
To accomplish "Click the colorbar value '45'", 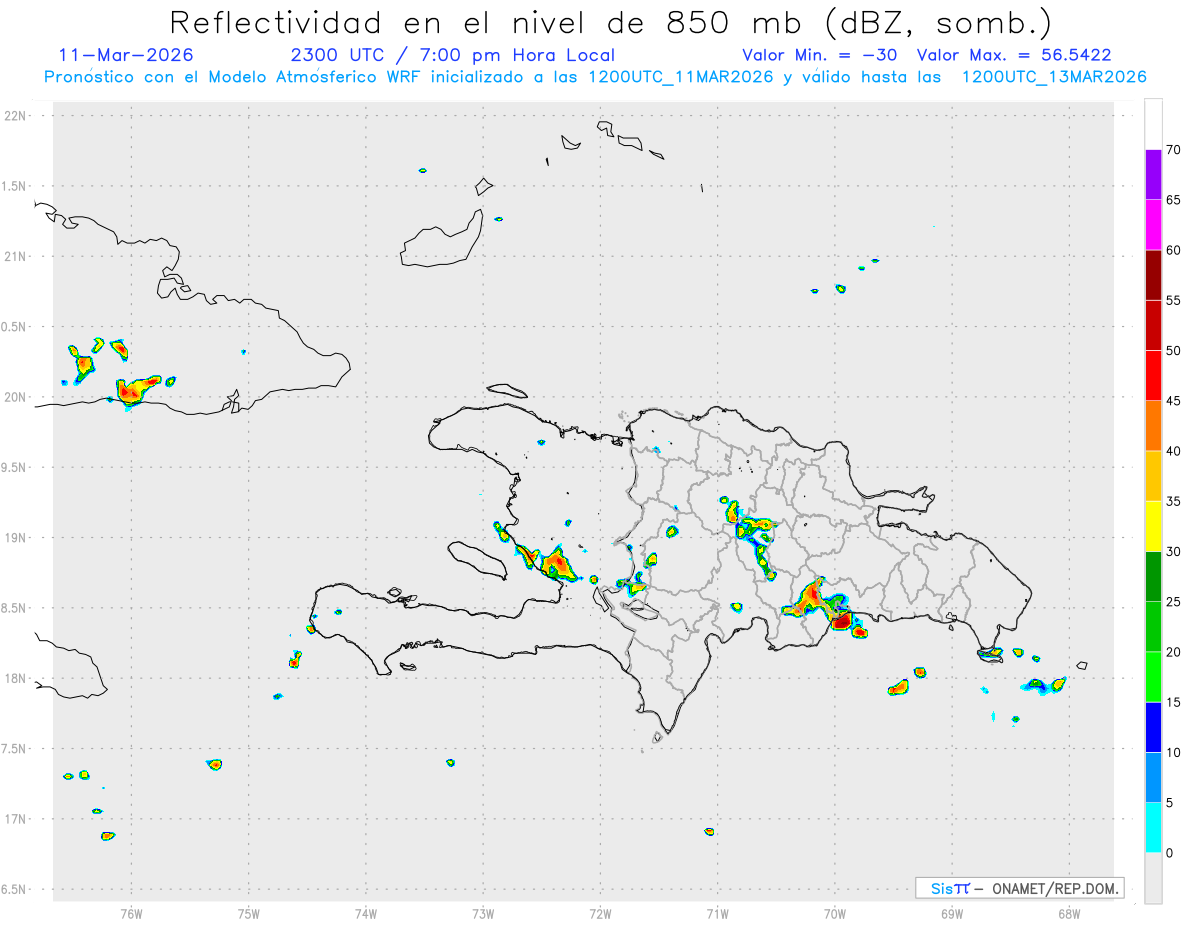I will [x=1173, y=401].
